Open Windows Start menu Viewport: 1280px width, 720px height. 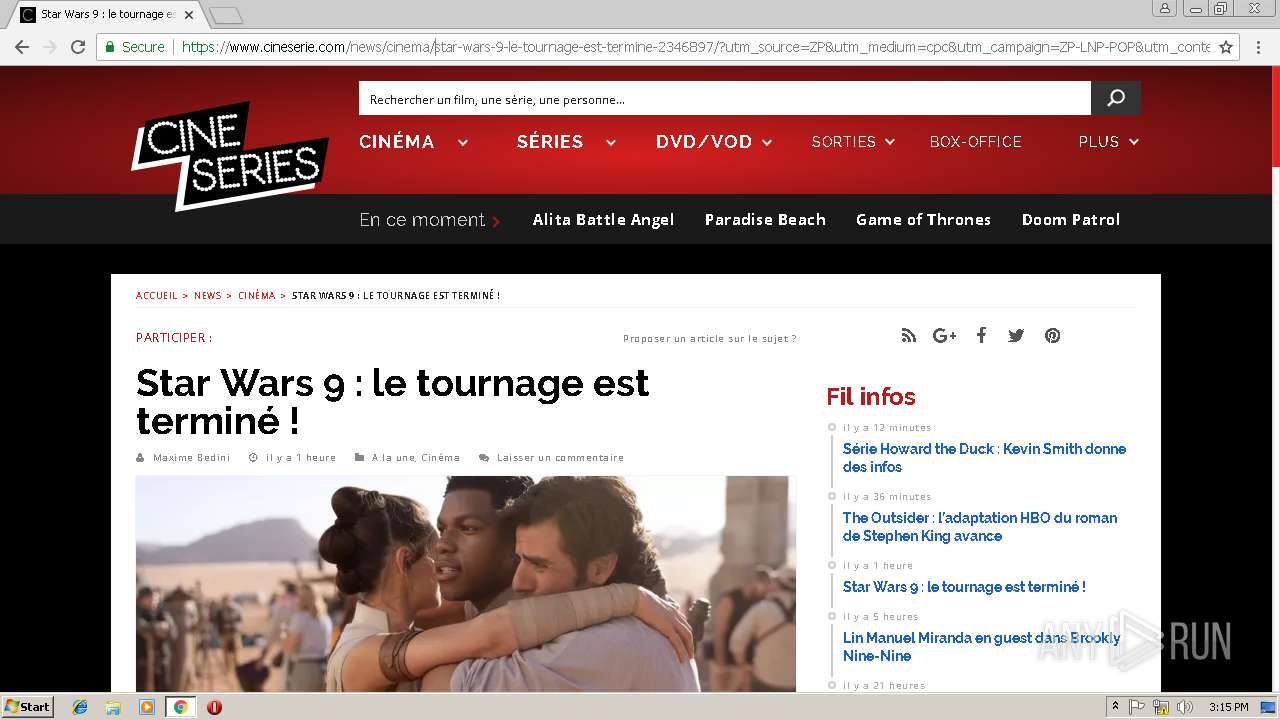[x=28, y=707]
